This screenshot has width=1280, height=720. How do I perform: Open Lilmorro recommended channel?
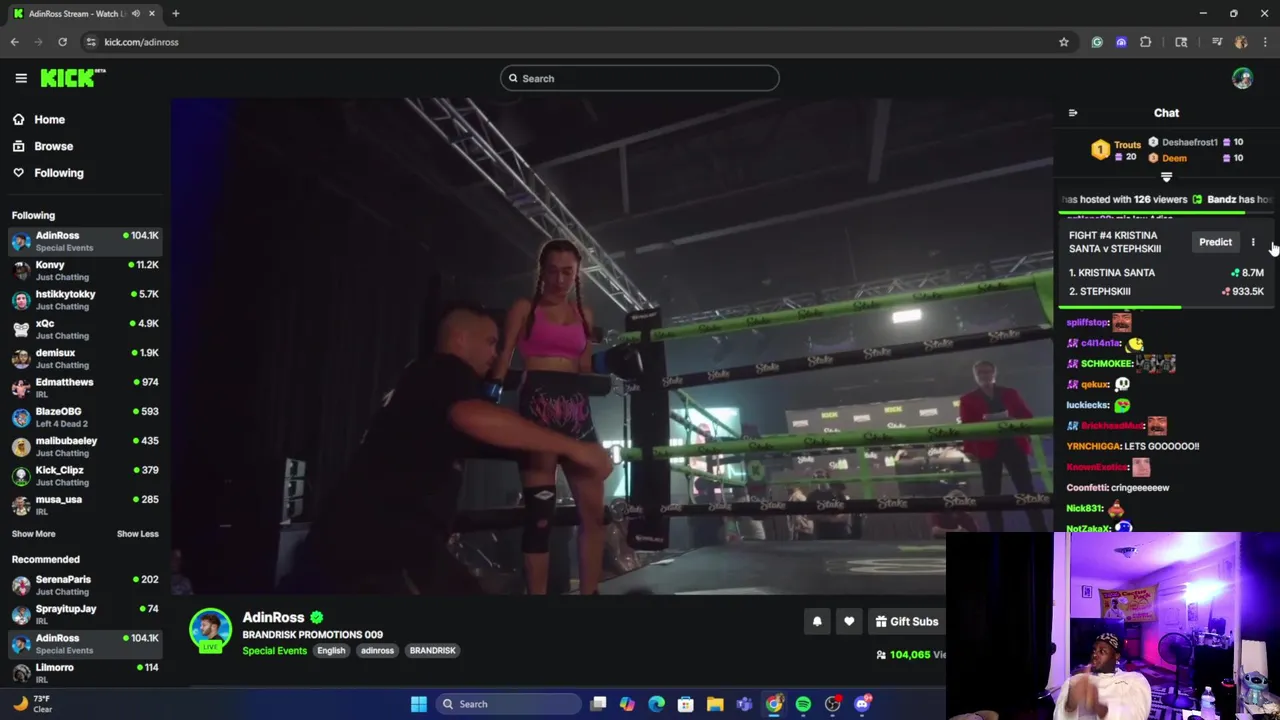pos(85,672)
